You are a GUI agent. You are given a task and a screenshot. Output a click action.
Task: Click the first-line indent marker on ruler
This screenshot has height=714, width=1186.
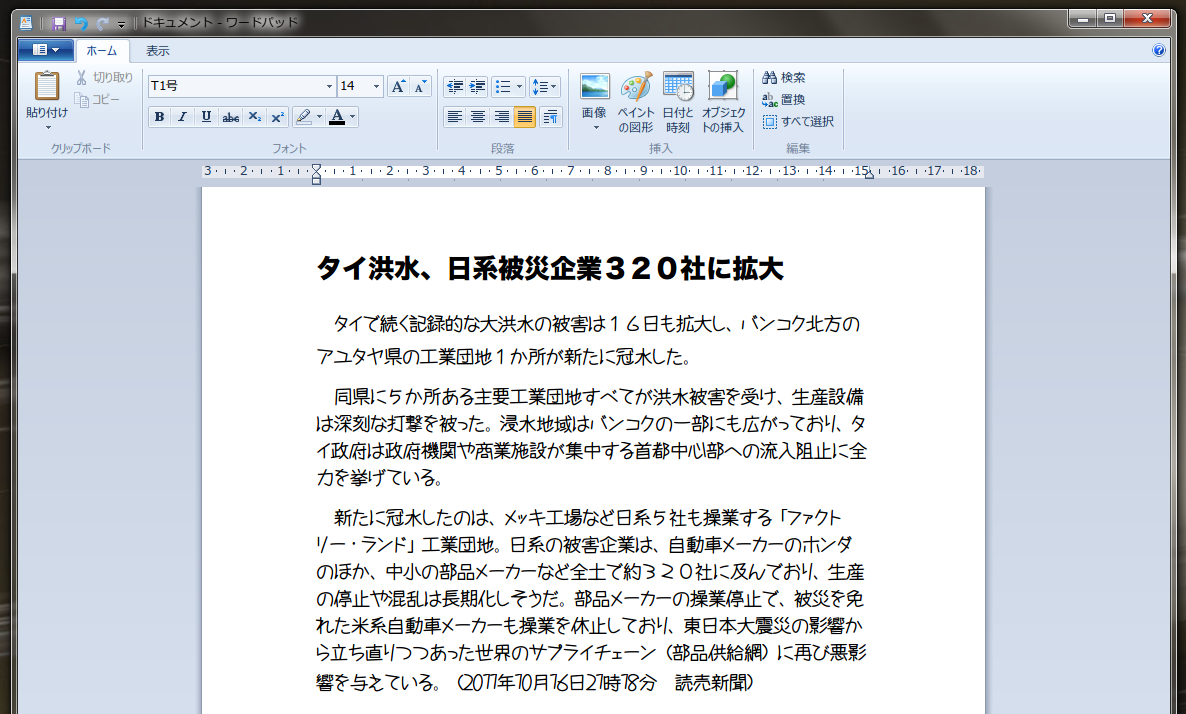tap(316, 168)
